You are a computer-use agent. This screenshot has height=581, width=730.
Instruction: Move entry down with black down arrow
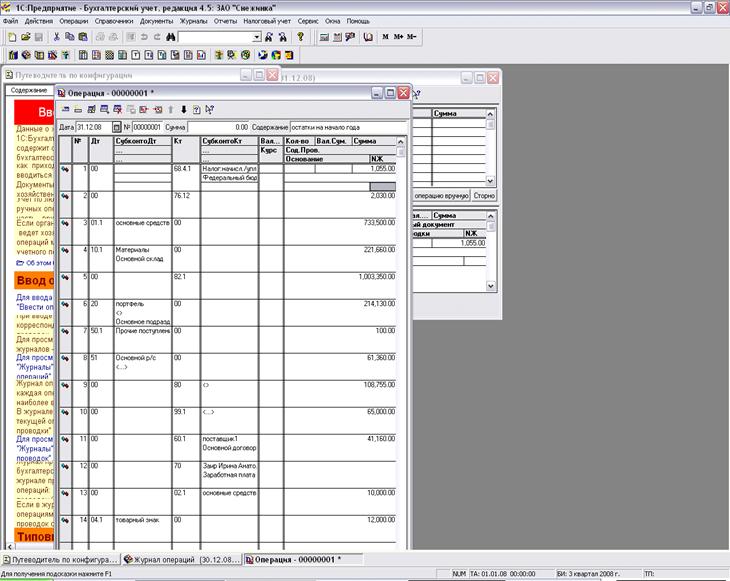click(183, 110)
